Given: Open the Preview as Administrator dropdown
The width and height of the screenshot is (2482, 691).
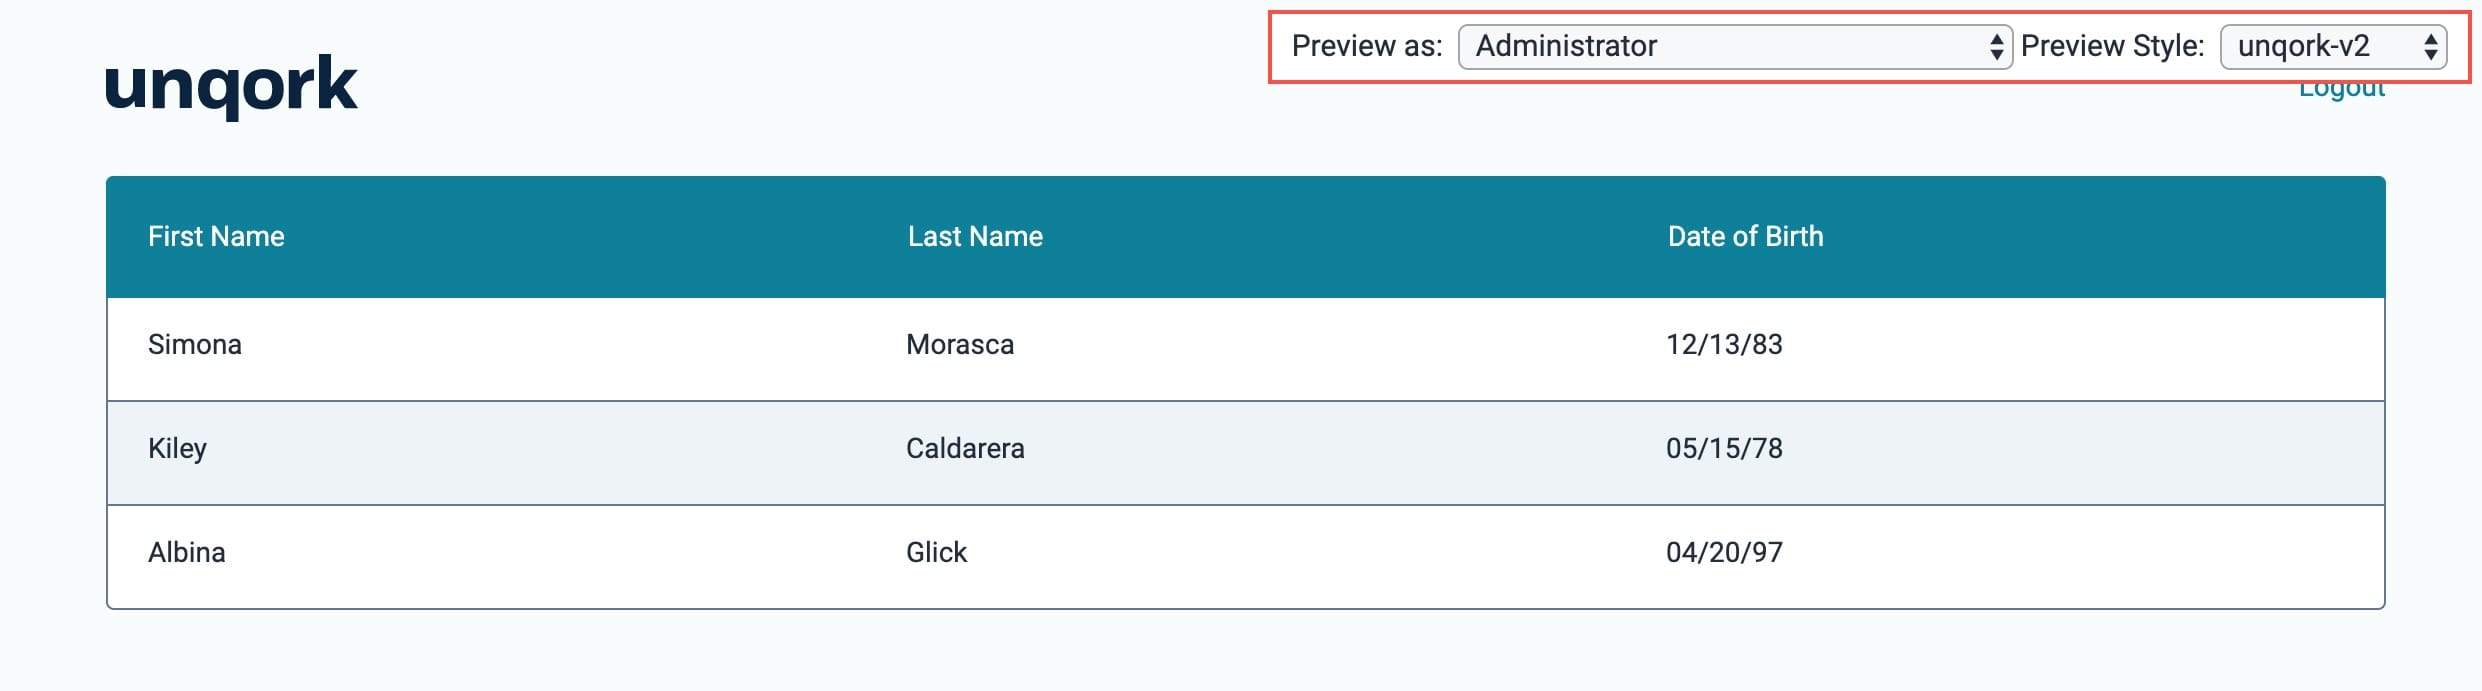Looking at the screenshot, I should click(x=1735, y=47).
